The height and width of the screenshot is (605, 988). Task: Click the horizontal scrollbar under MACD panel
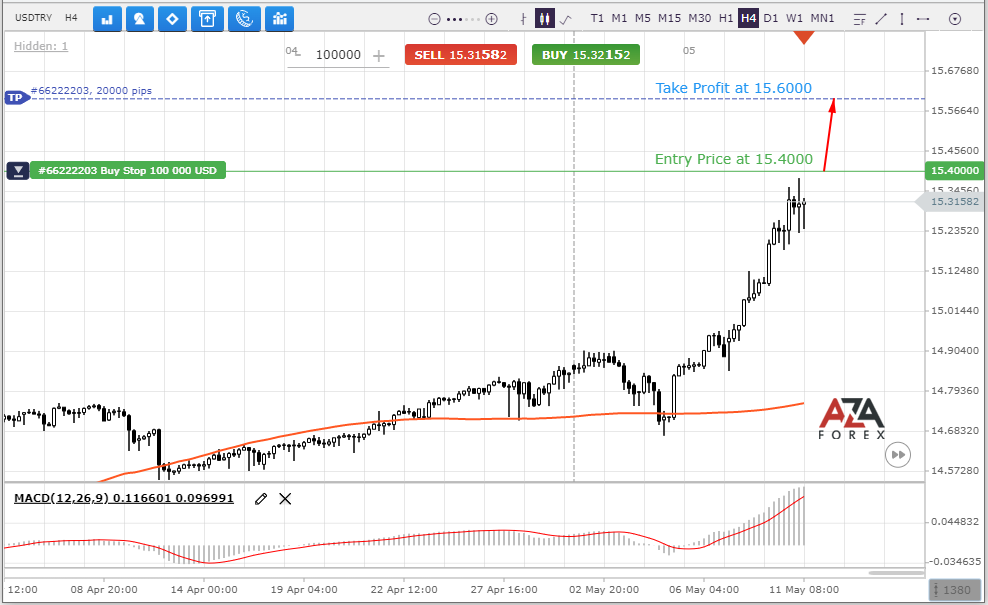[x=896, y=573]
